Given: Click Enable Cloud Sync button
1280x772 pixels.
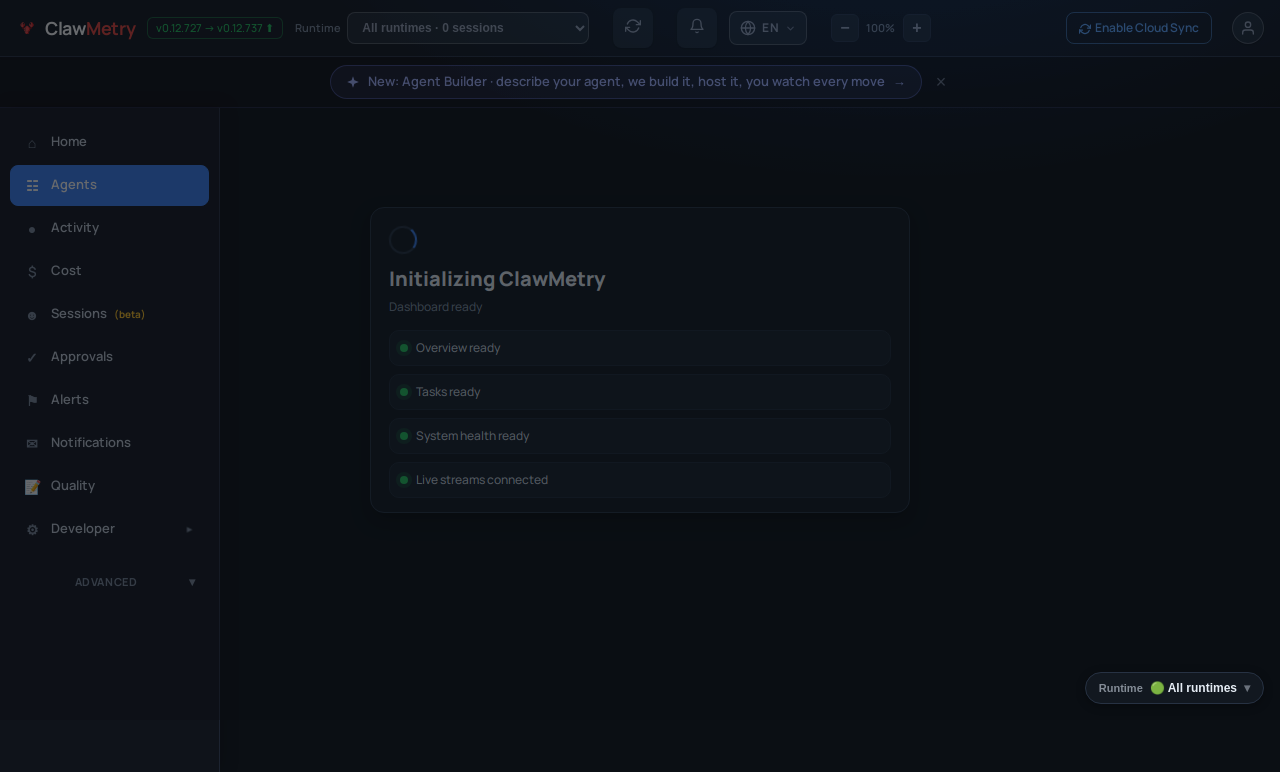Looking at the screenshot, I should coord(1139,28).
